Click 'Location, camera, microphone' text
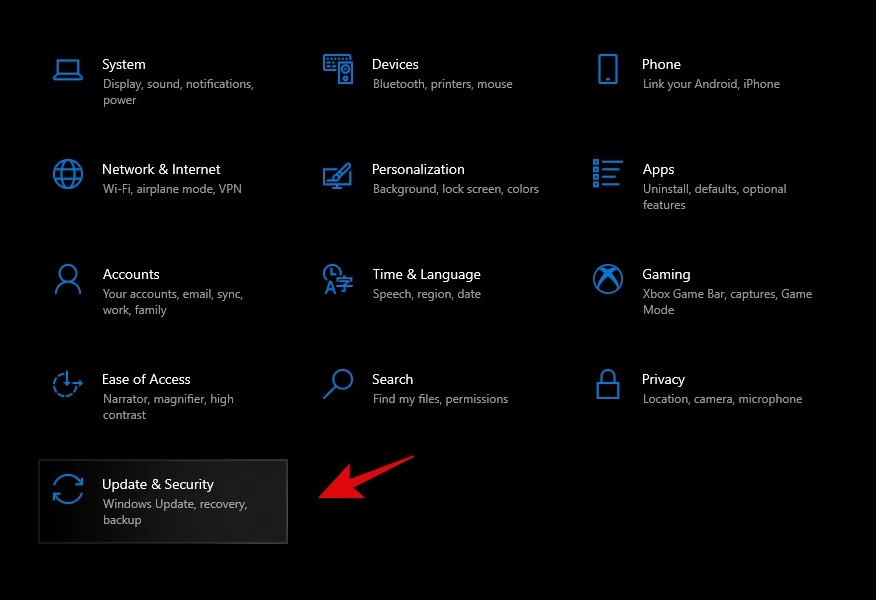 click(x=722, y=399)
